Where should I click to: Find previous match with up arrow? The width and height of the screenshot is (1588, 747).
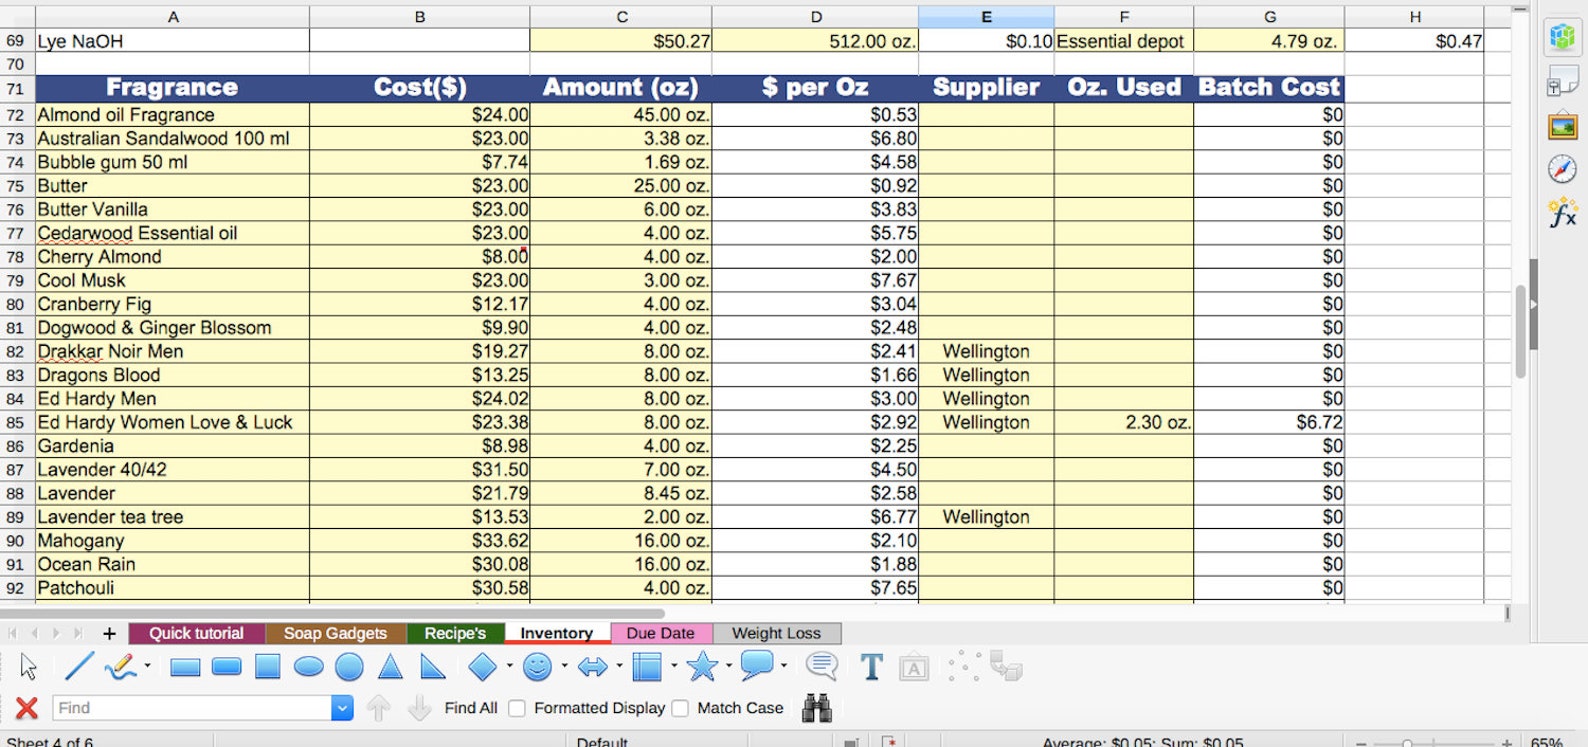(378, 708)
